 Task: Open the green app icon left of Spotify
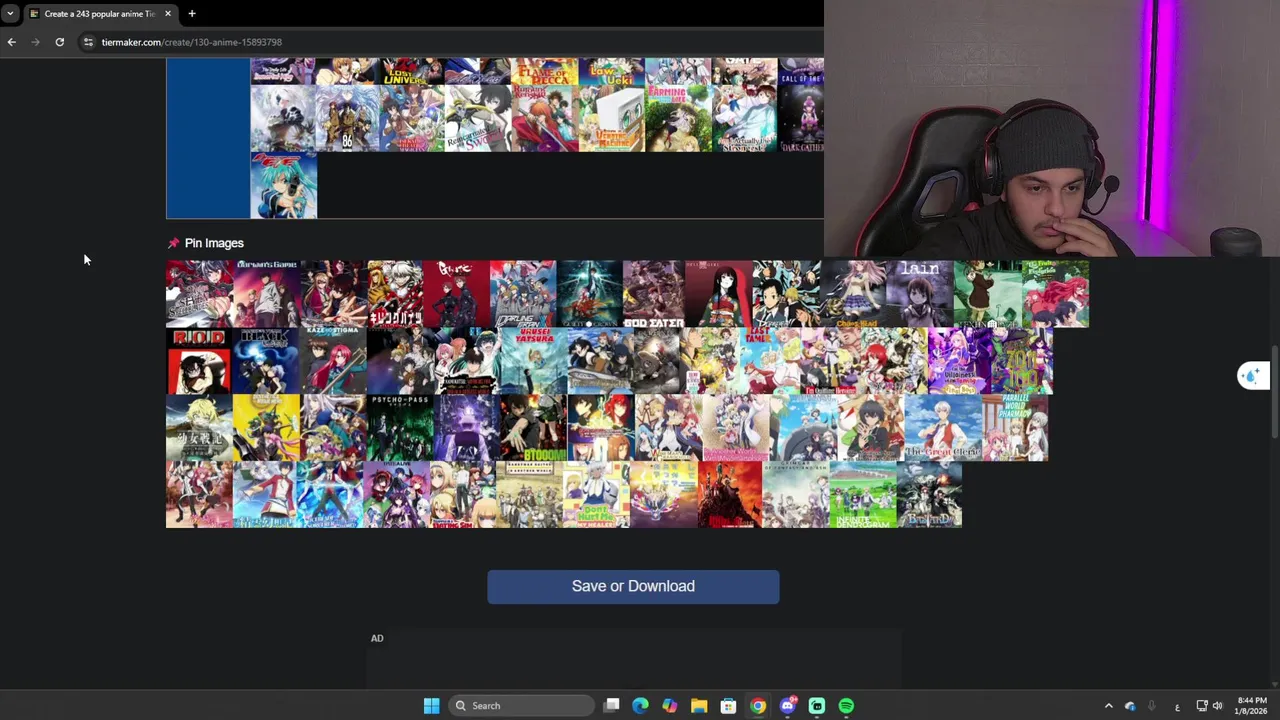click(817, 706)
